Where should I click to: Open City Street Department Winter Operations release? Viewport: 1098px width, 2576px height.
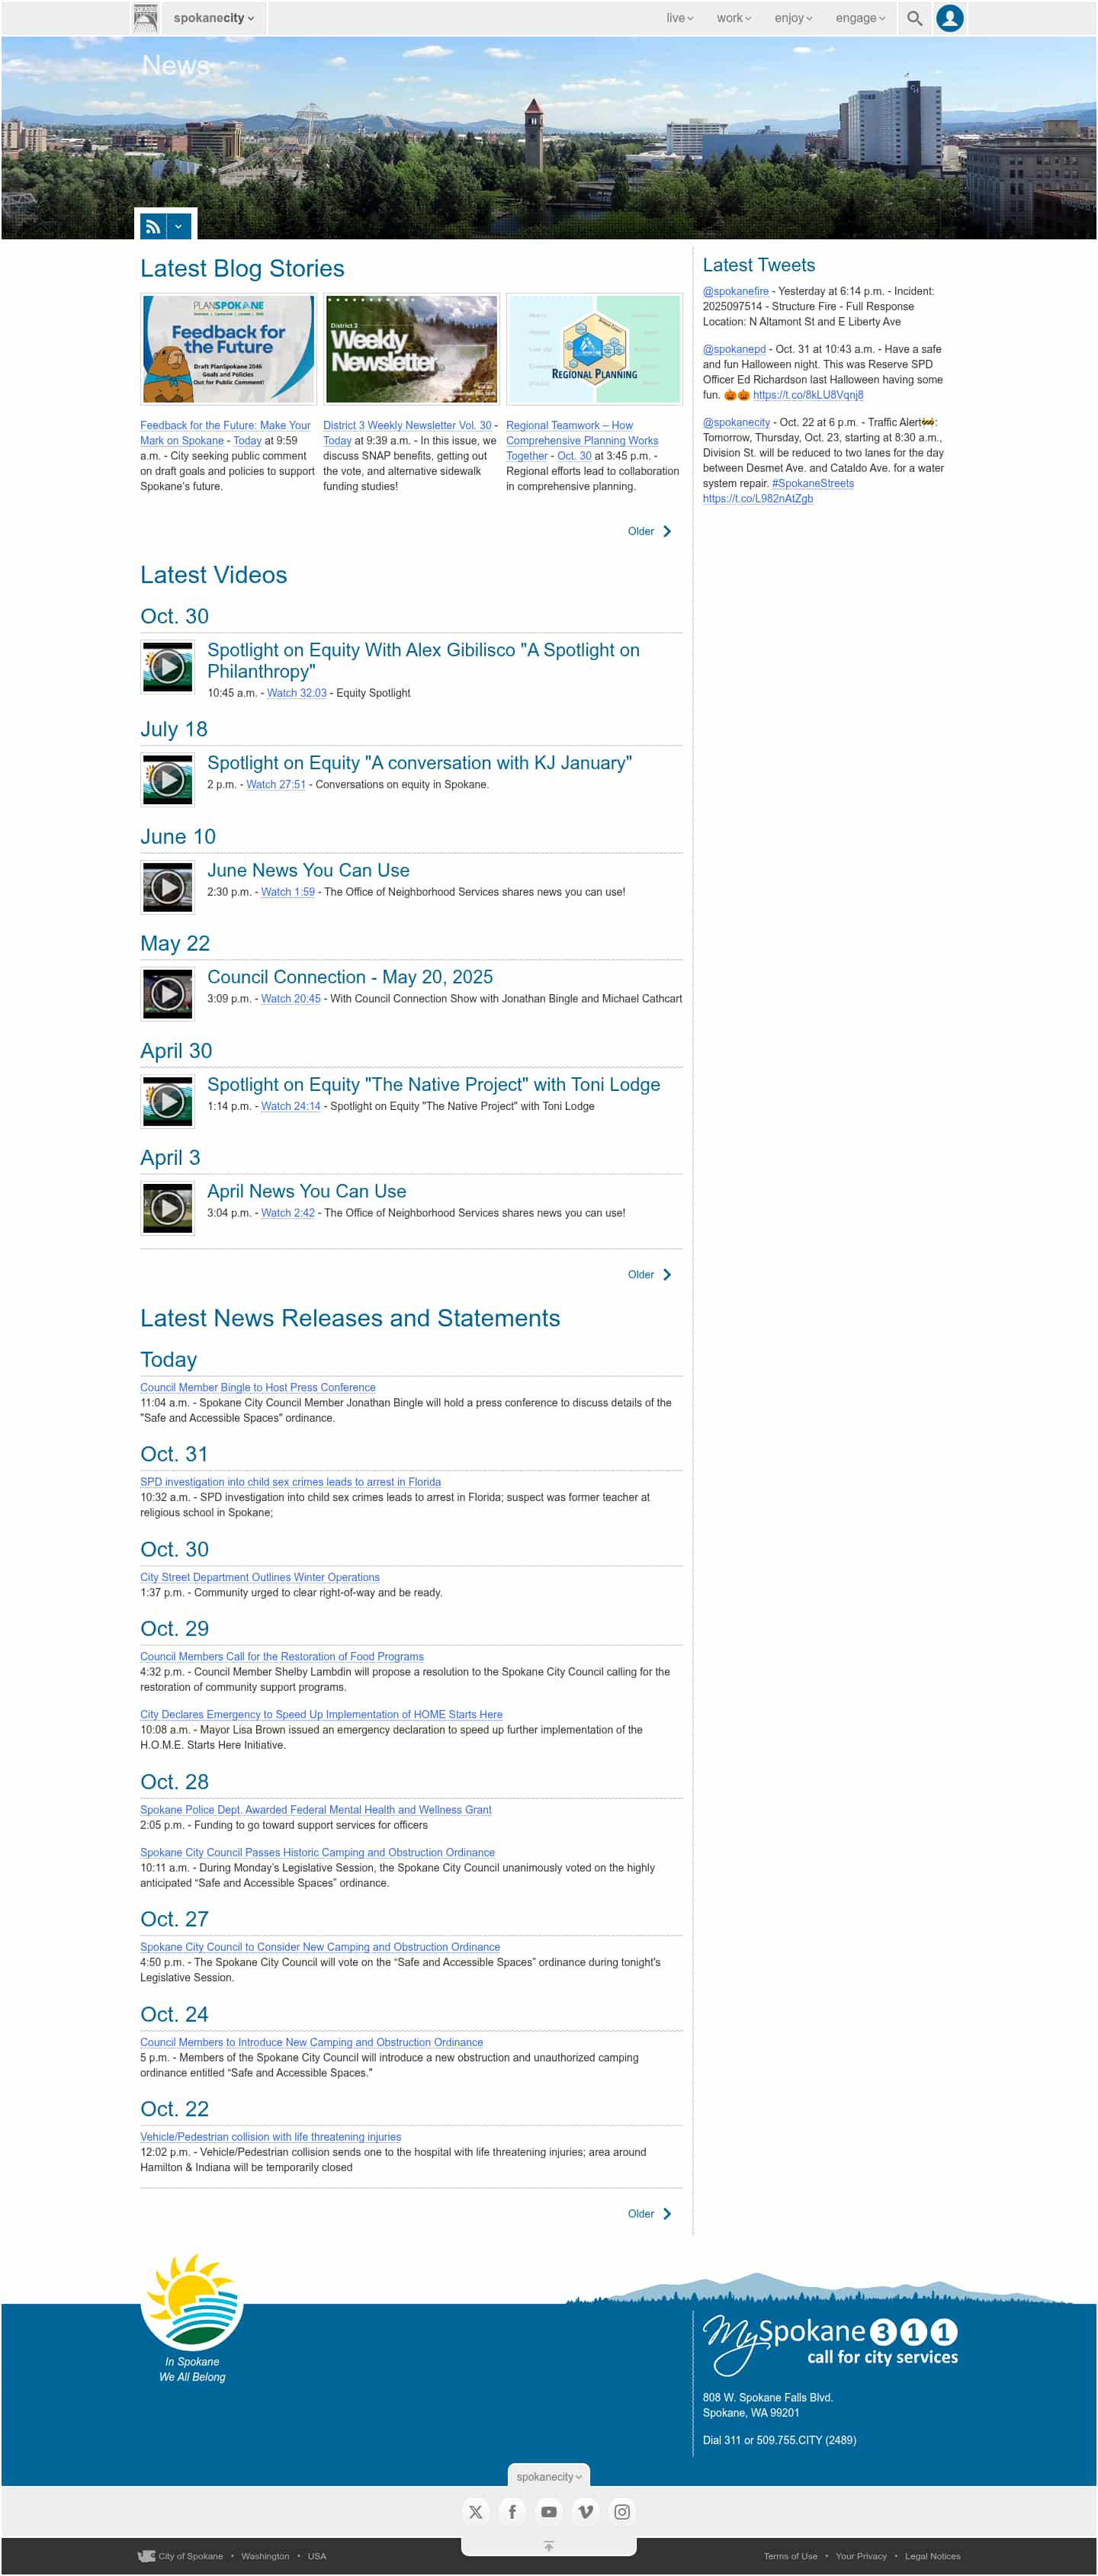click(x=260, y=1578)
